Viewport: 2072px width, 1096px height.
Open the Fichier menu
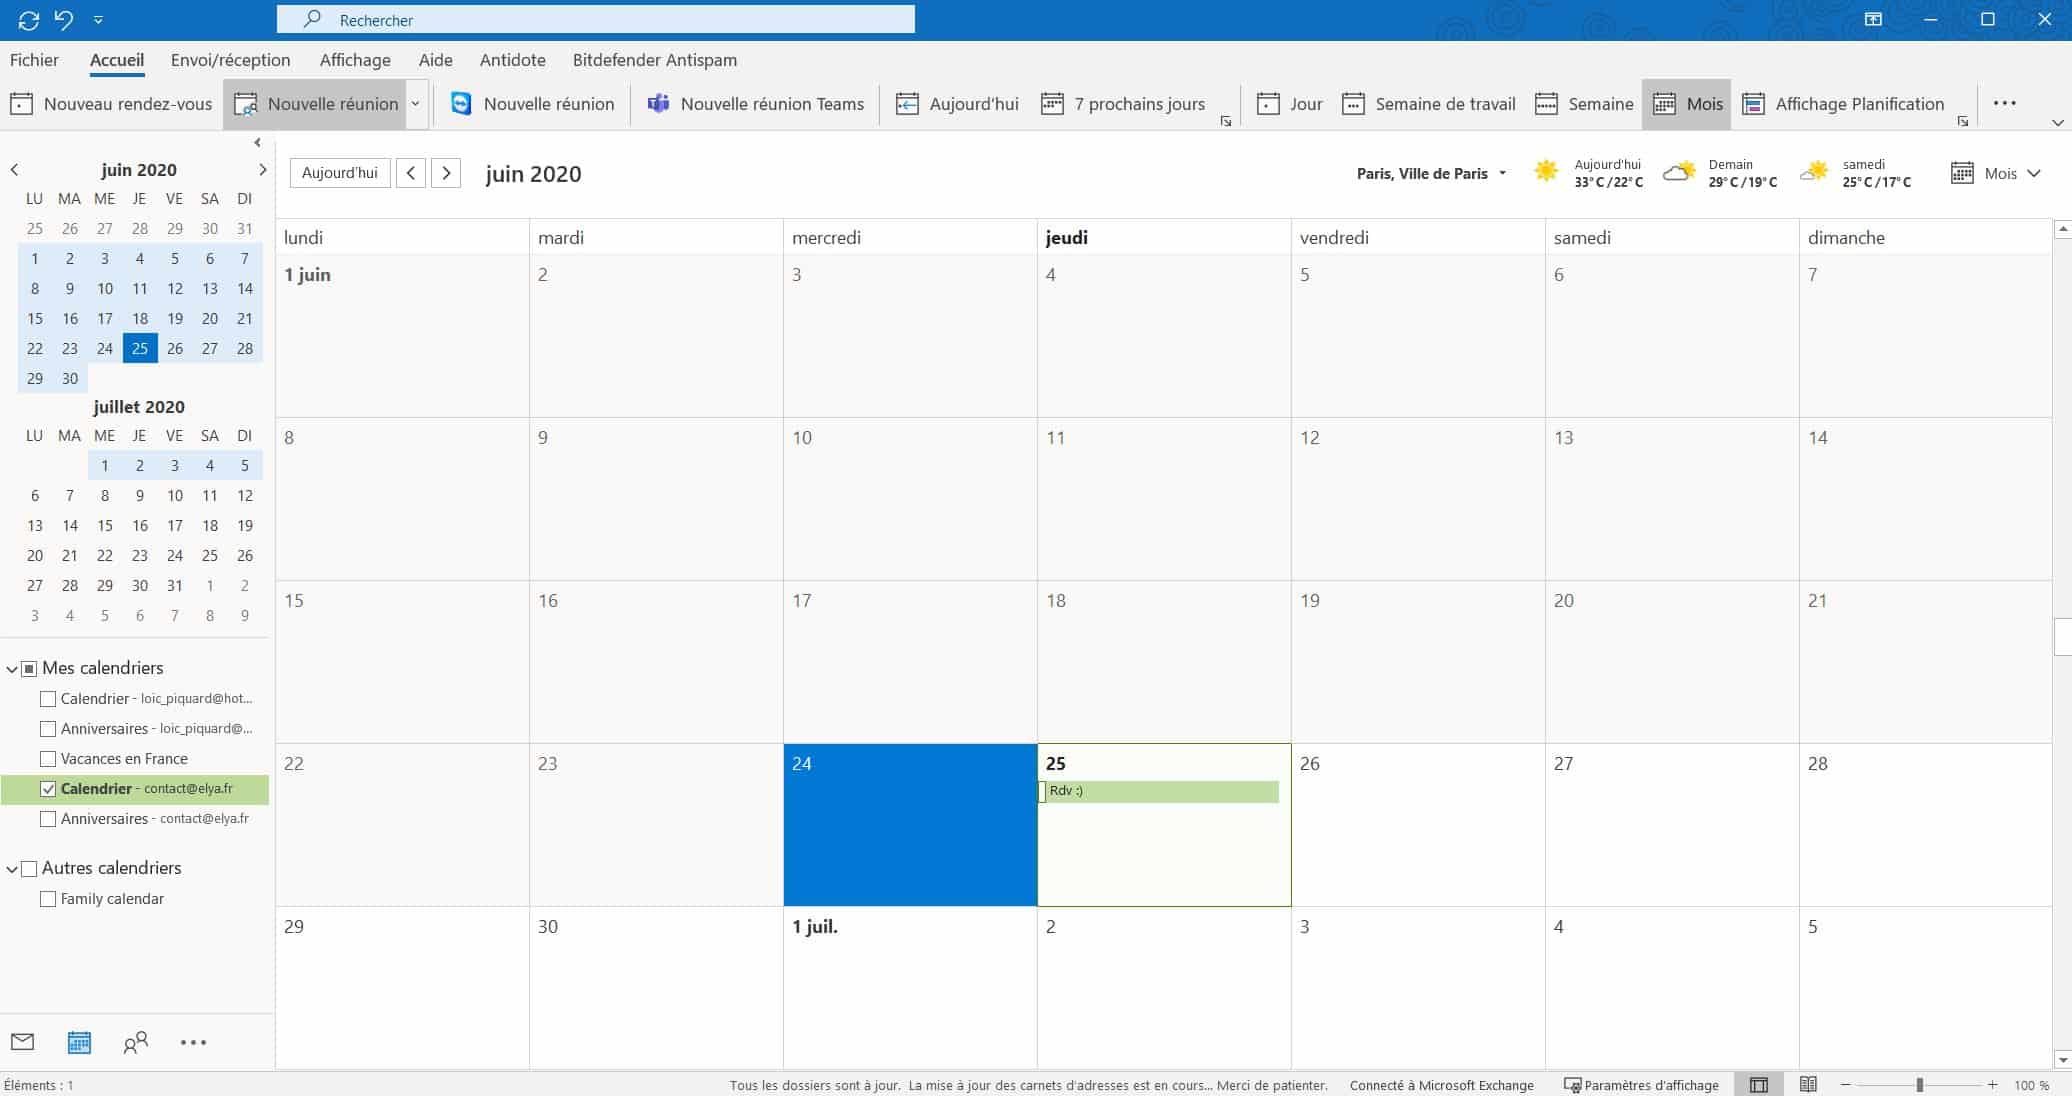[x=34, y=60]
